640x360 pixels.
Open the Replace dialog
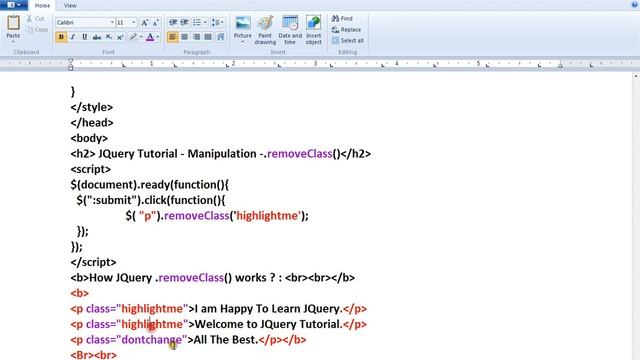click(x=347, y=29)
